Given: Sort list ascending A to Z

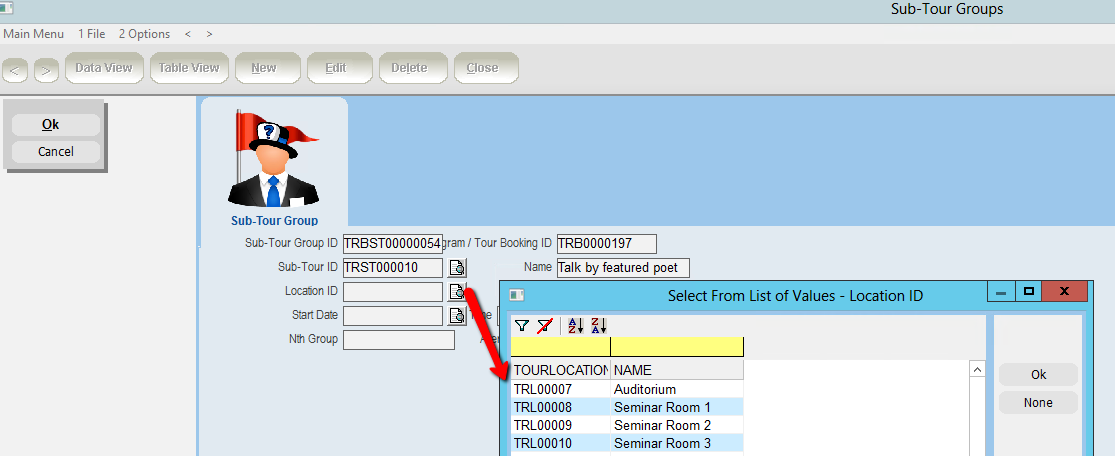Looking at the screenshot, I should [x=575, y=326].
